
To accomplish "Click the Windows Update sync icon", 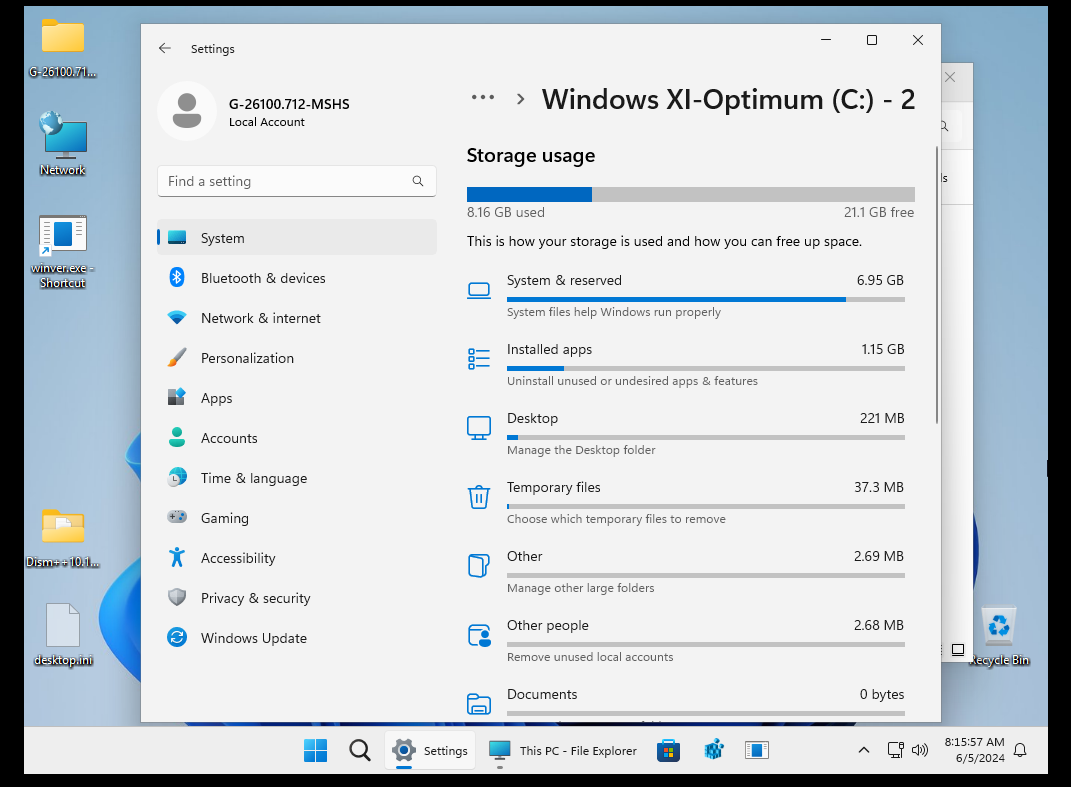I will pyautogui.click(x=177, y=637).
